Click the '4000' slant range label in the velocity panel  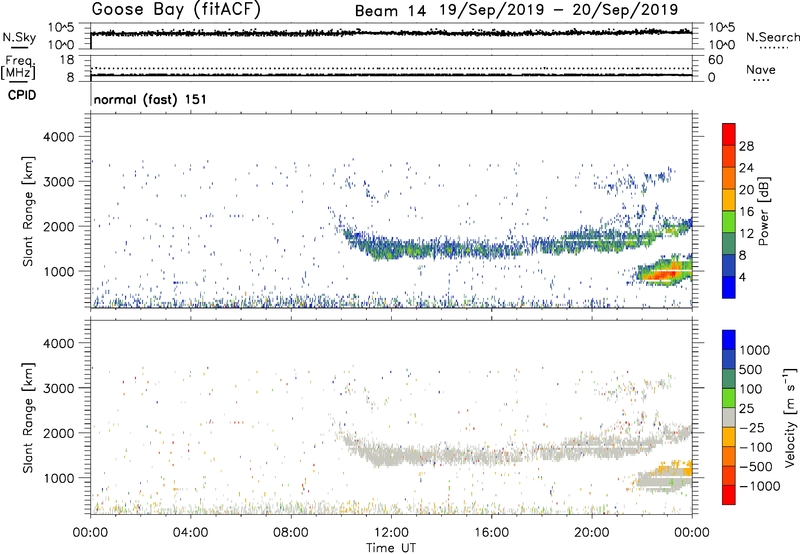[x=59, y=343]
